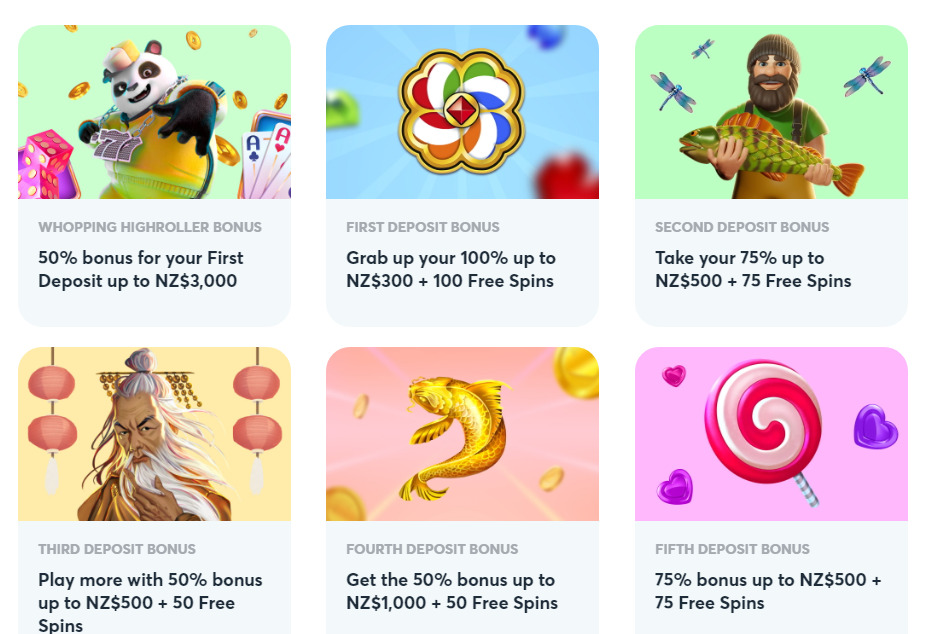Click the golden koi fish image

[x=462, y=434]
